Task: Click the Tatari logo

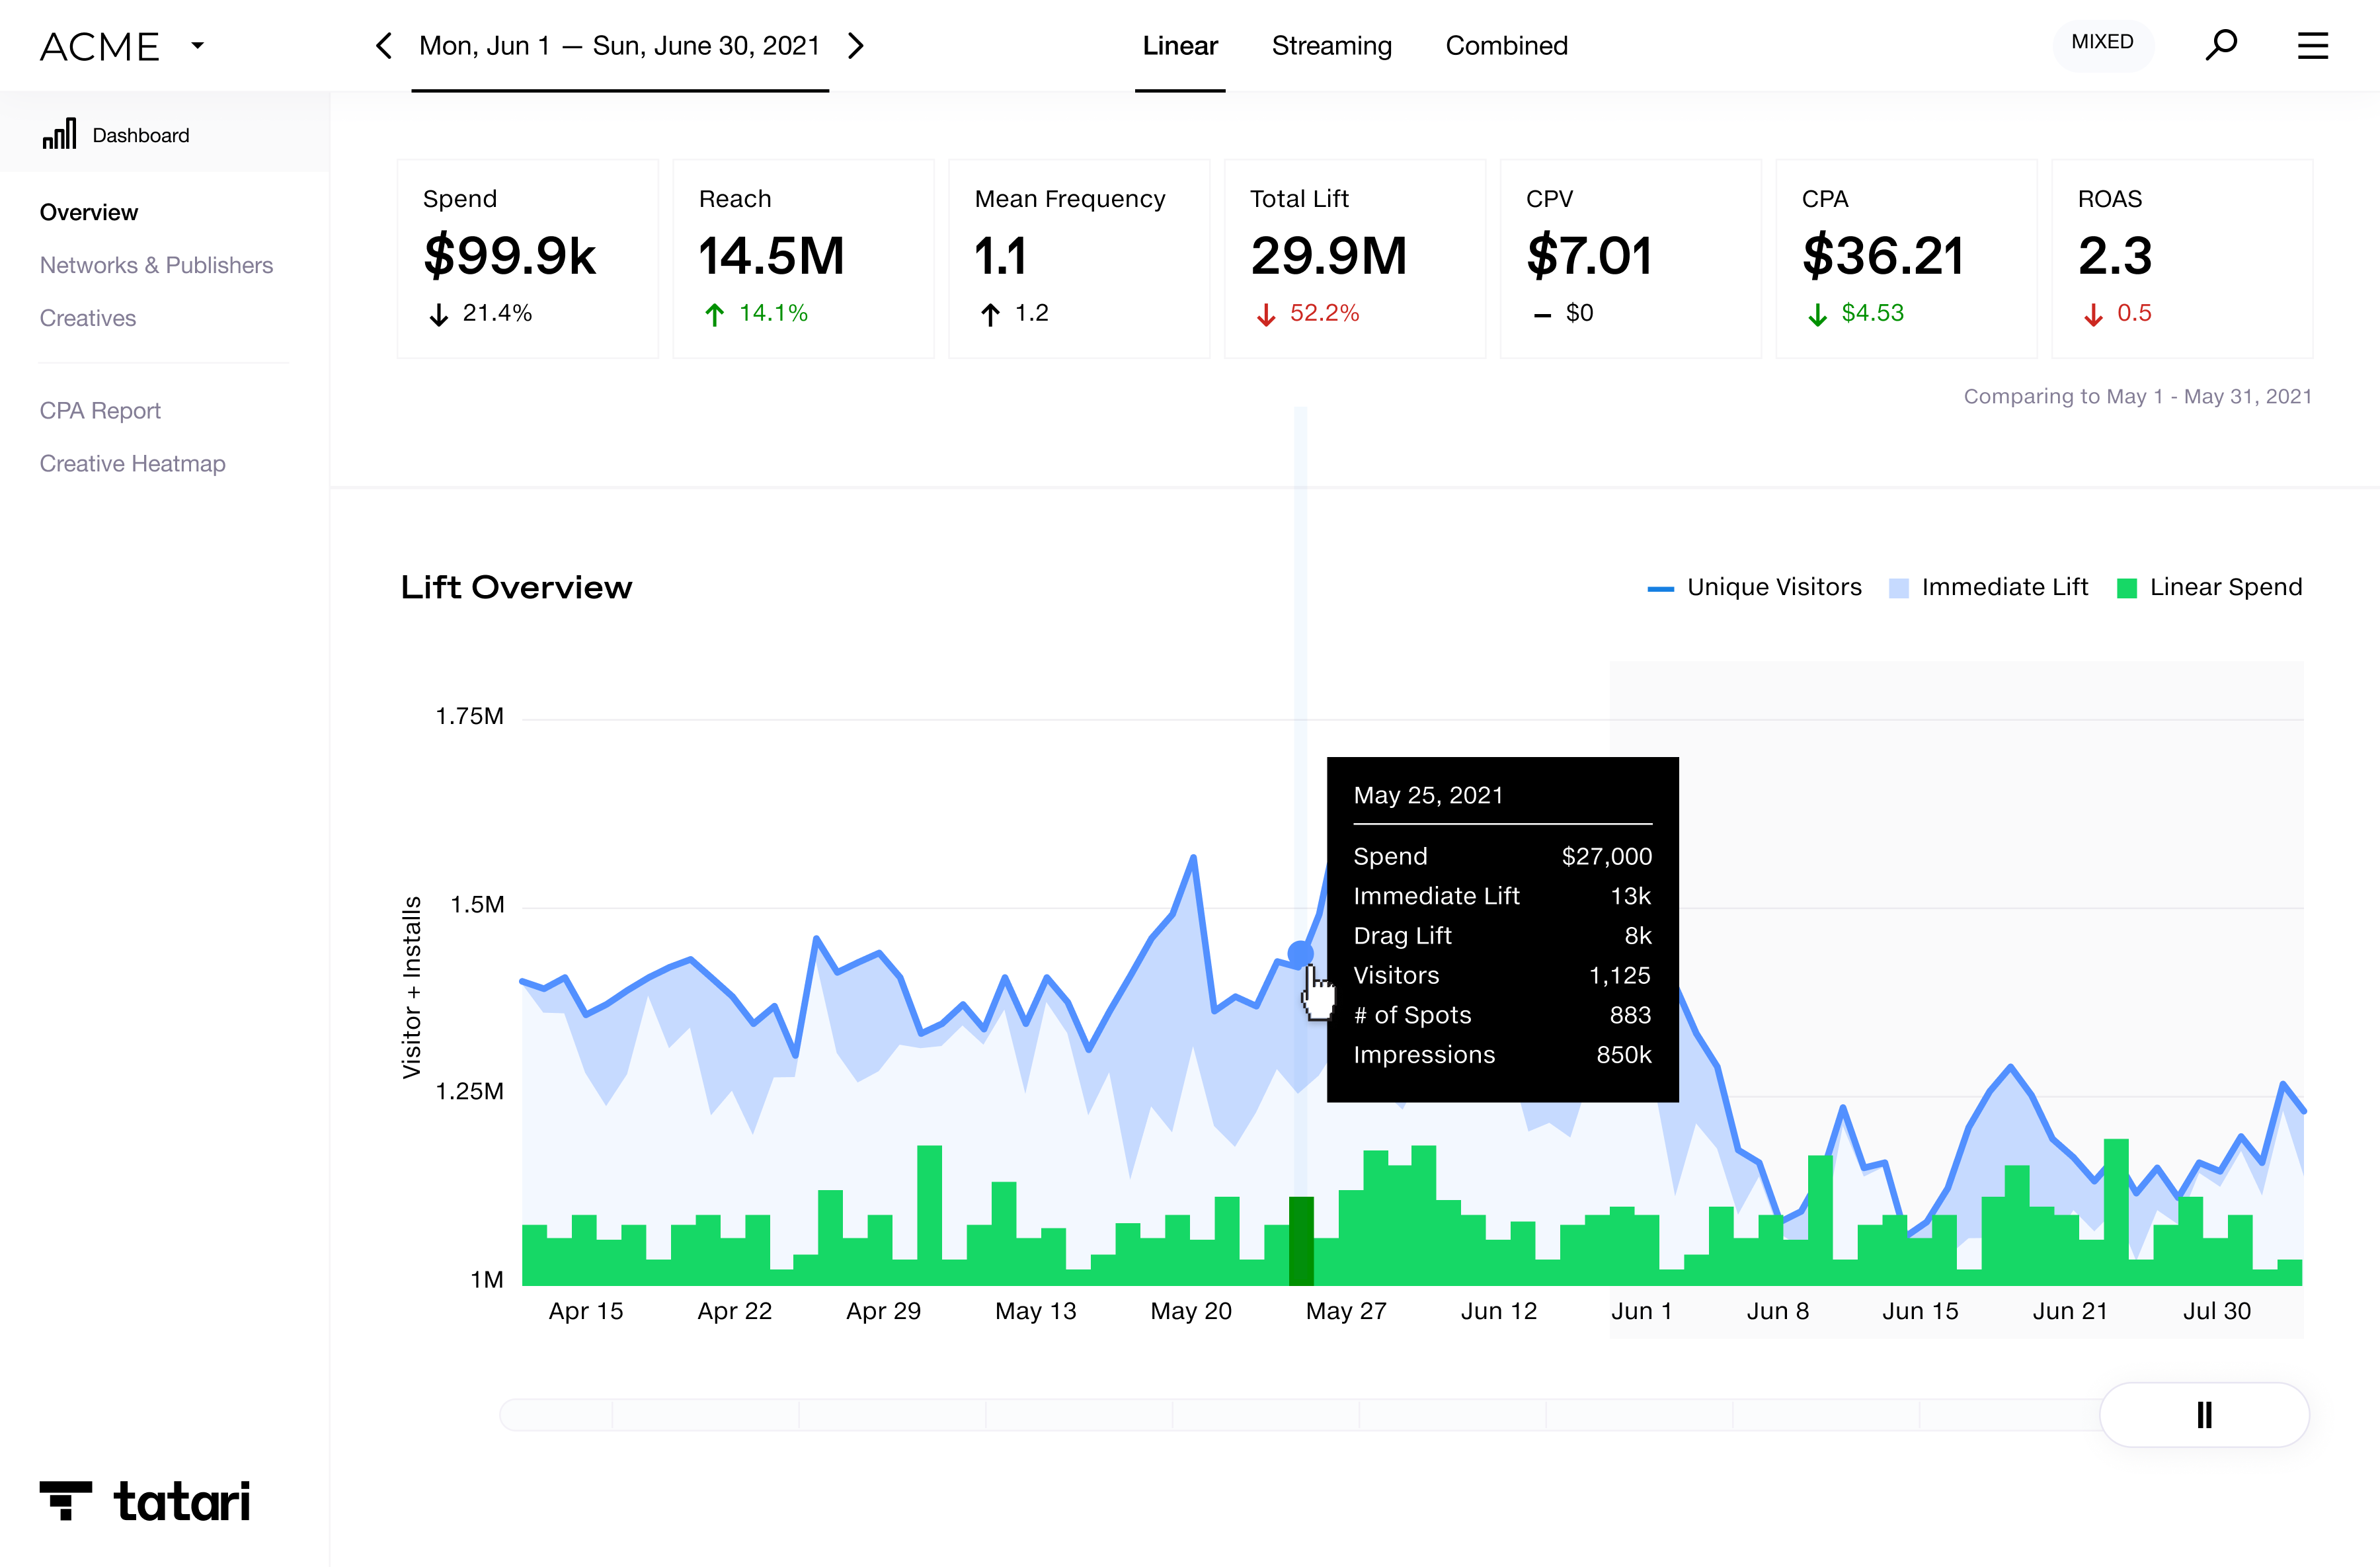Action: [x=145, y=1501]
